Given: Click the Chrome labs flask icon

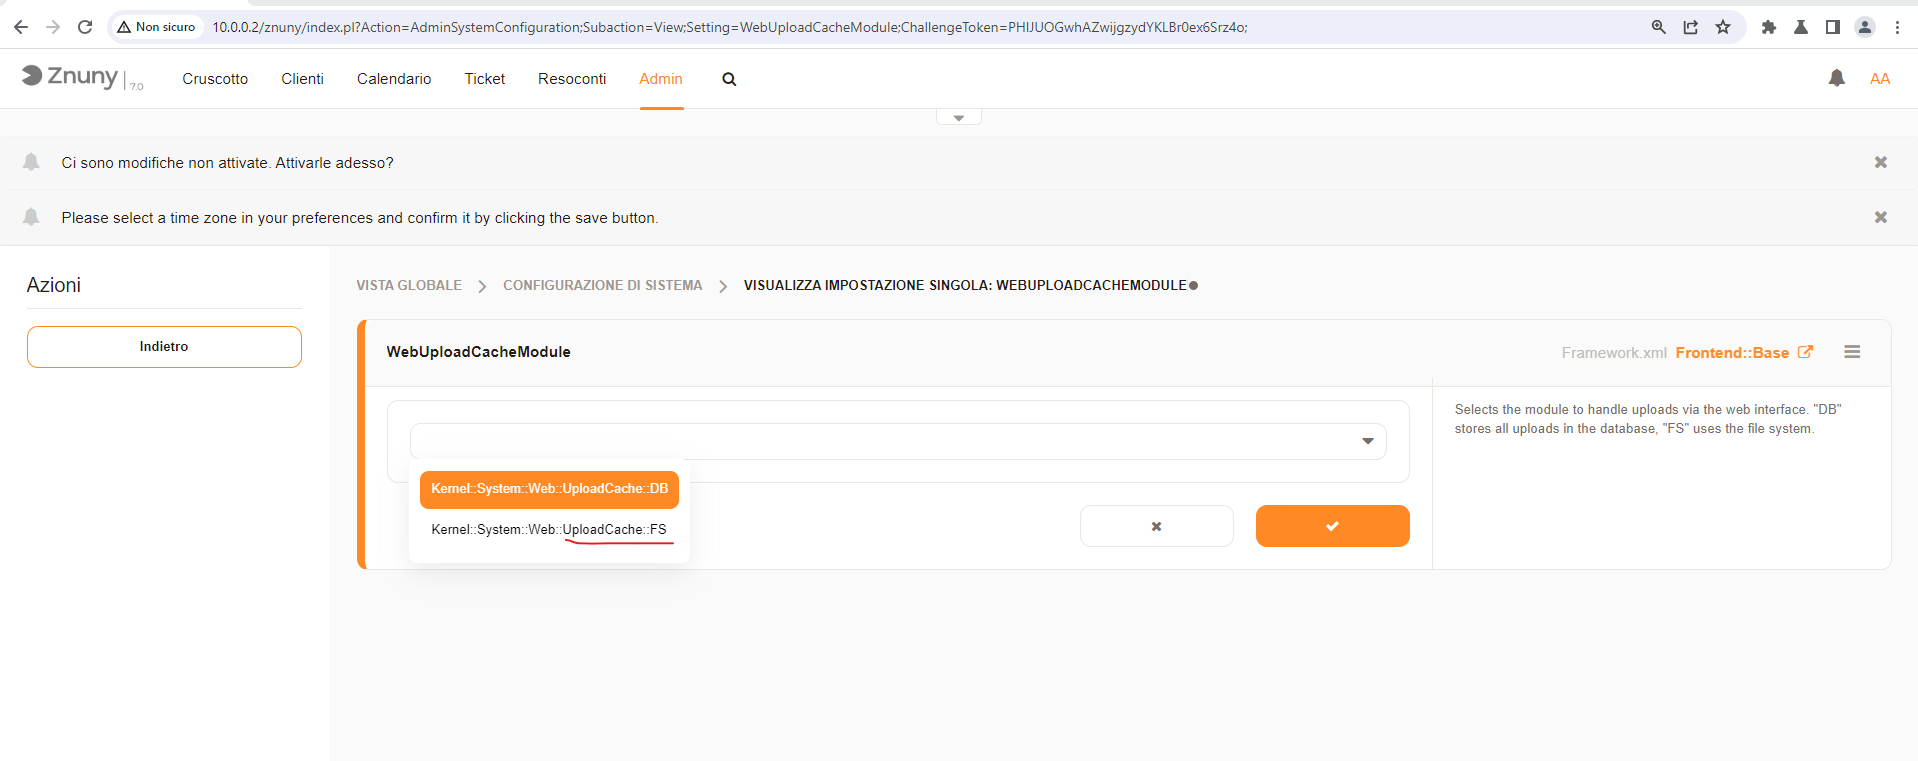Looking at the screenshot, I should click(x=1801, y=27).
